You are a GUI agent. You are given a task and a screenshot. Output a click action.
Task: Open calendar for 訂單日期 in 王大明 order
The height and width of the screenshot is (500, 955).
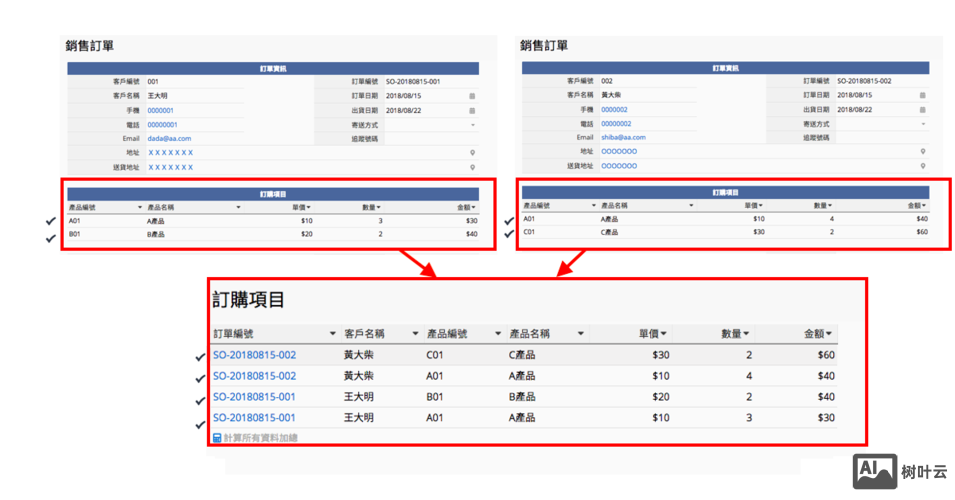point(472,96)
